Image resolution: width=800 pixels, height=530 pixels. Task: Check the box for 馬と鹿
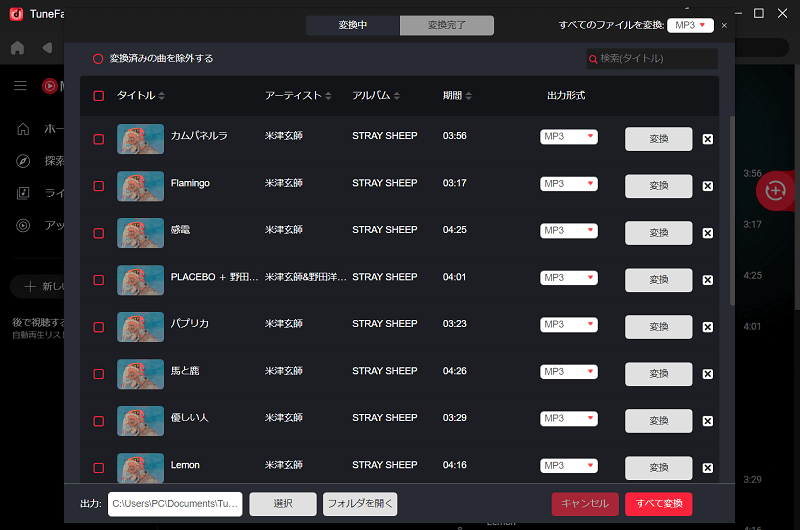[98, 374]
